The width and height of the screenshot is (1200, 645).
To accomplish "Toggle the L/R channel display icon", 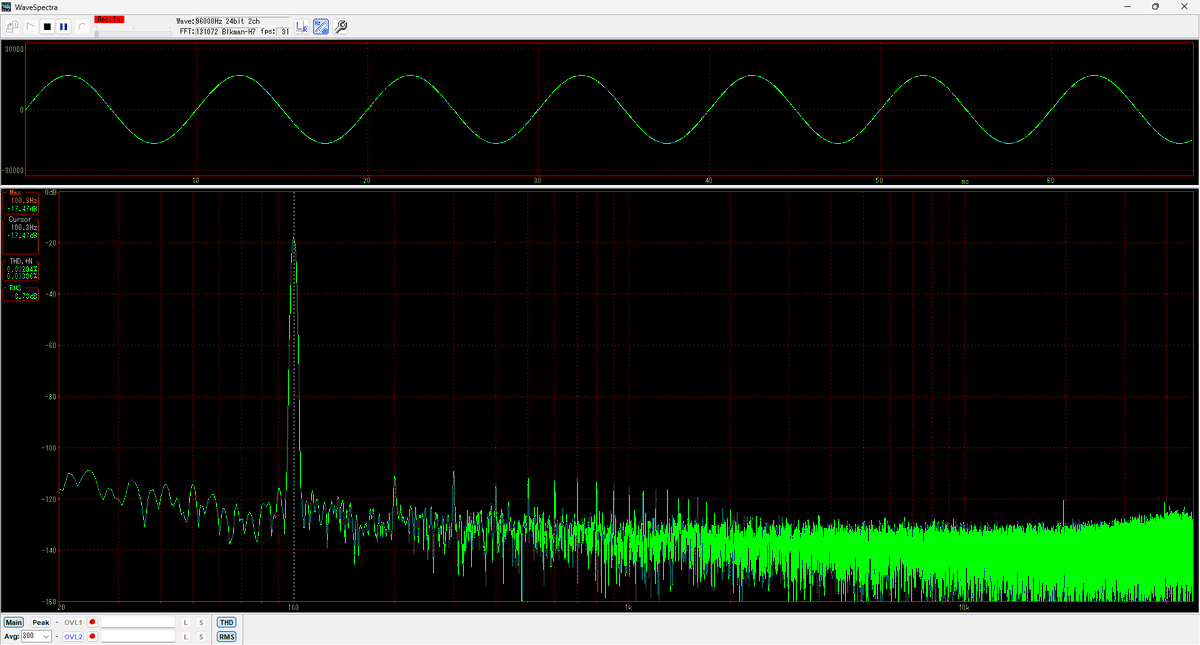I will coord(302,27).
